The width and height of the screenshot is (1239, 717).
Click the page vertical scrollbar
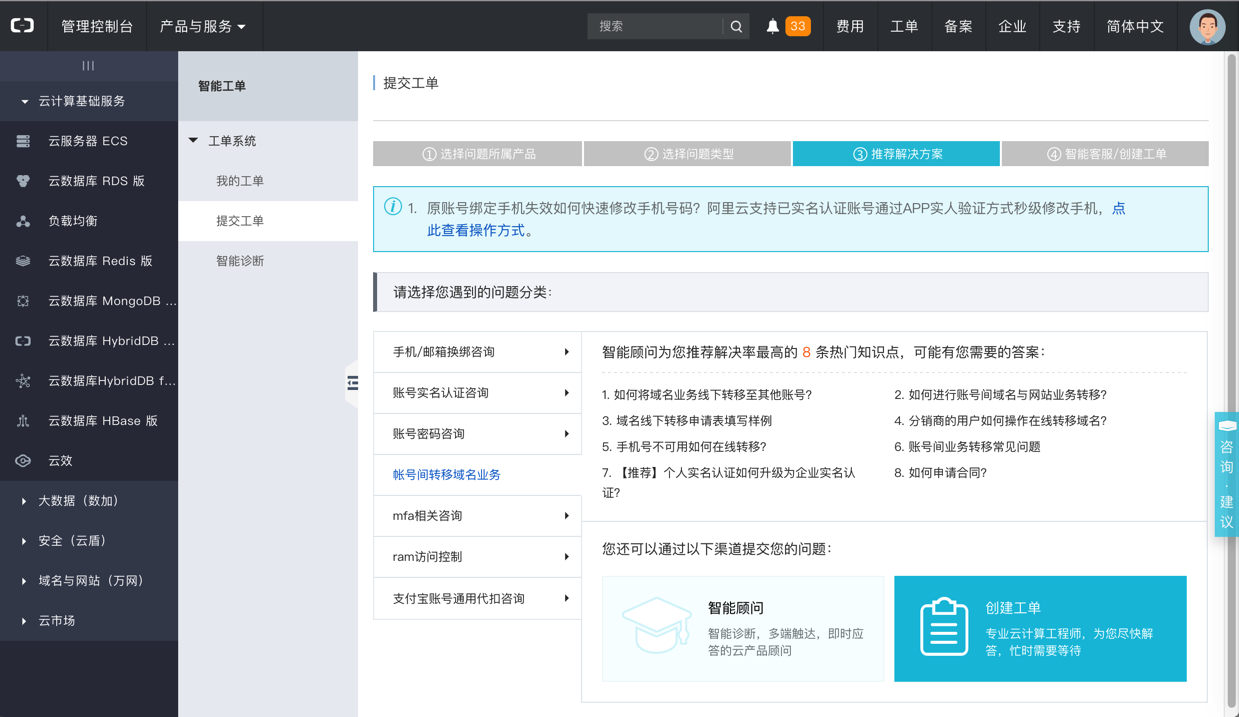[x=1231, y=380]
